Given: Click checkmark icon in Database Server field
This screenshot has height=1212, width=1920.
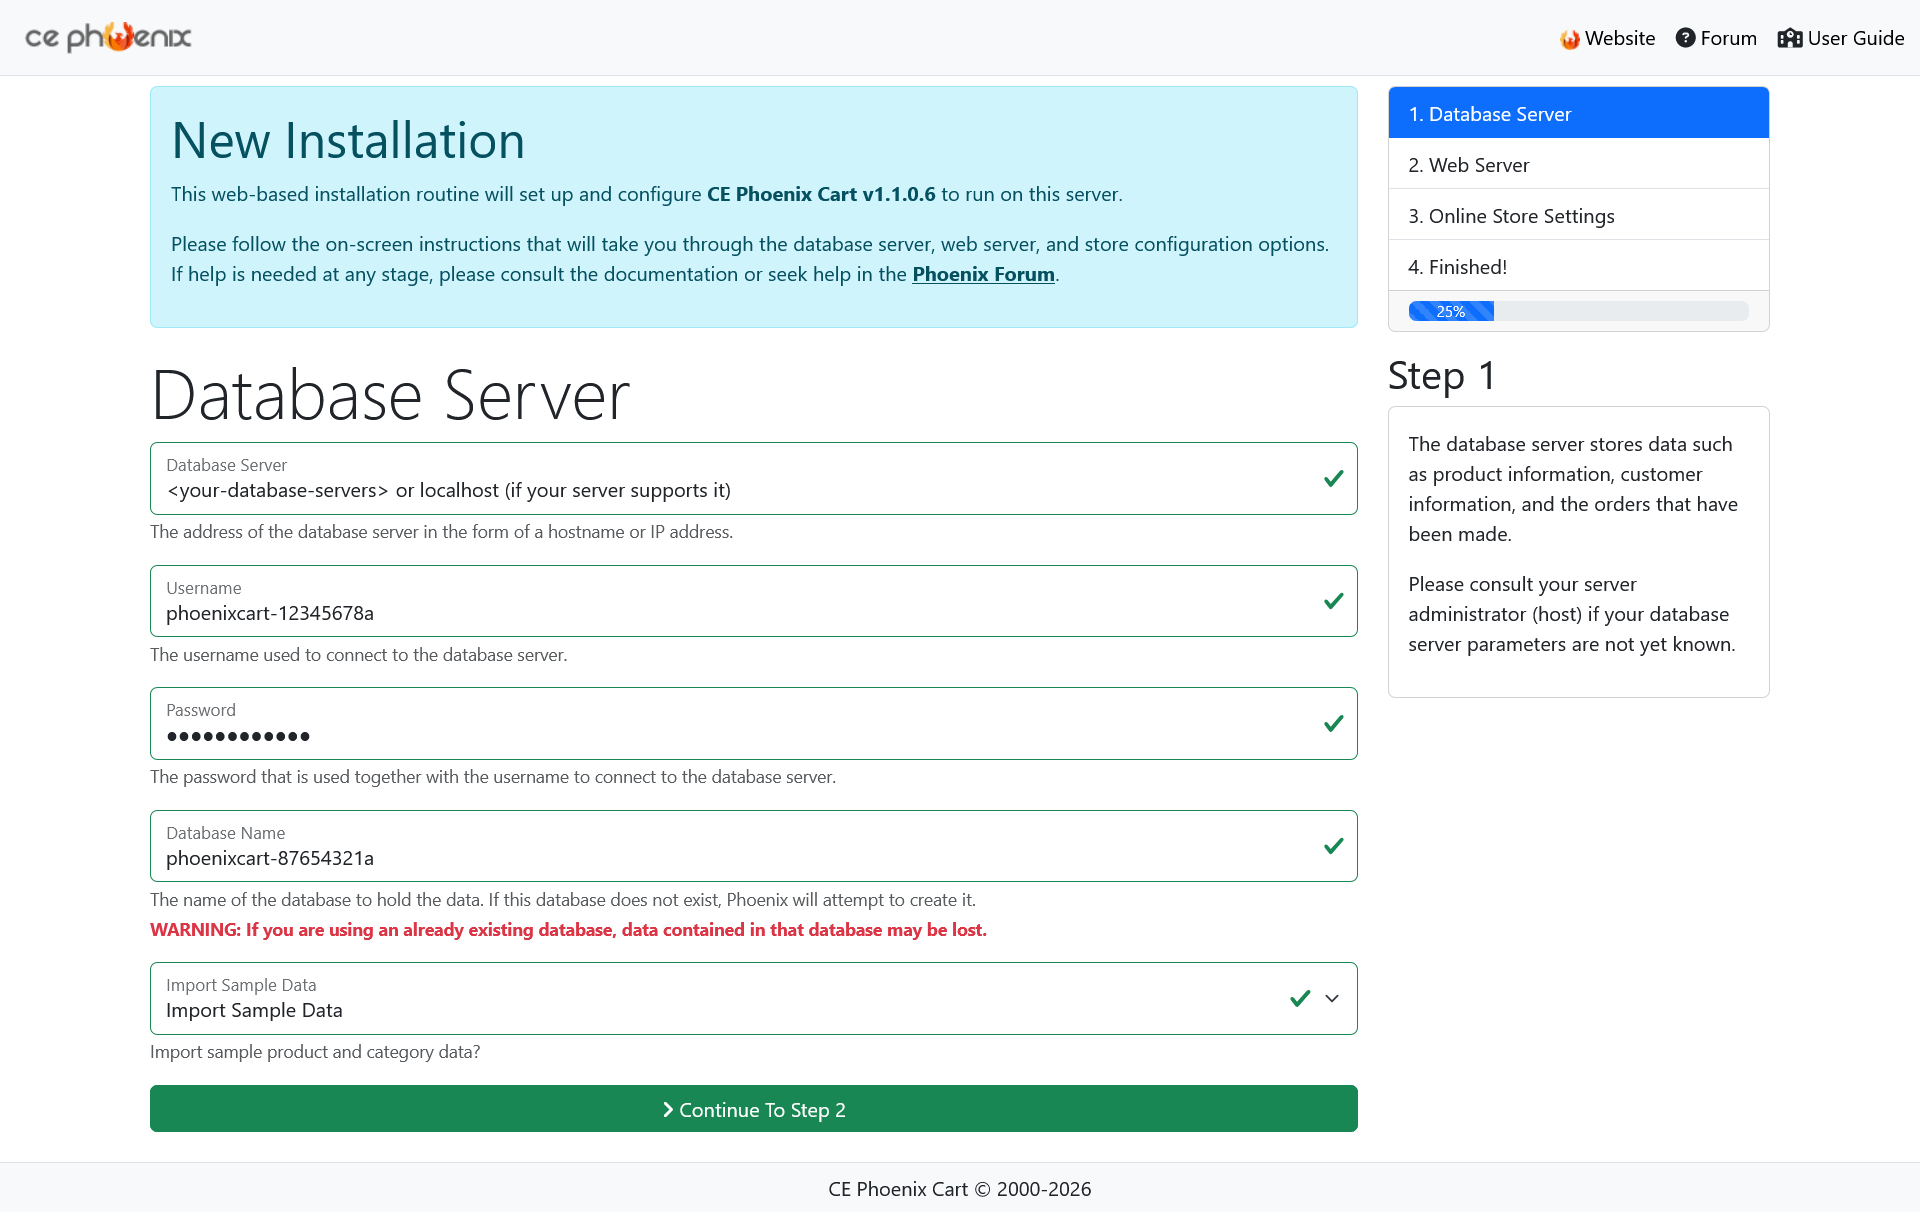Looking at the screenshot, I should click(1333, 479).
